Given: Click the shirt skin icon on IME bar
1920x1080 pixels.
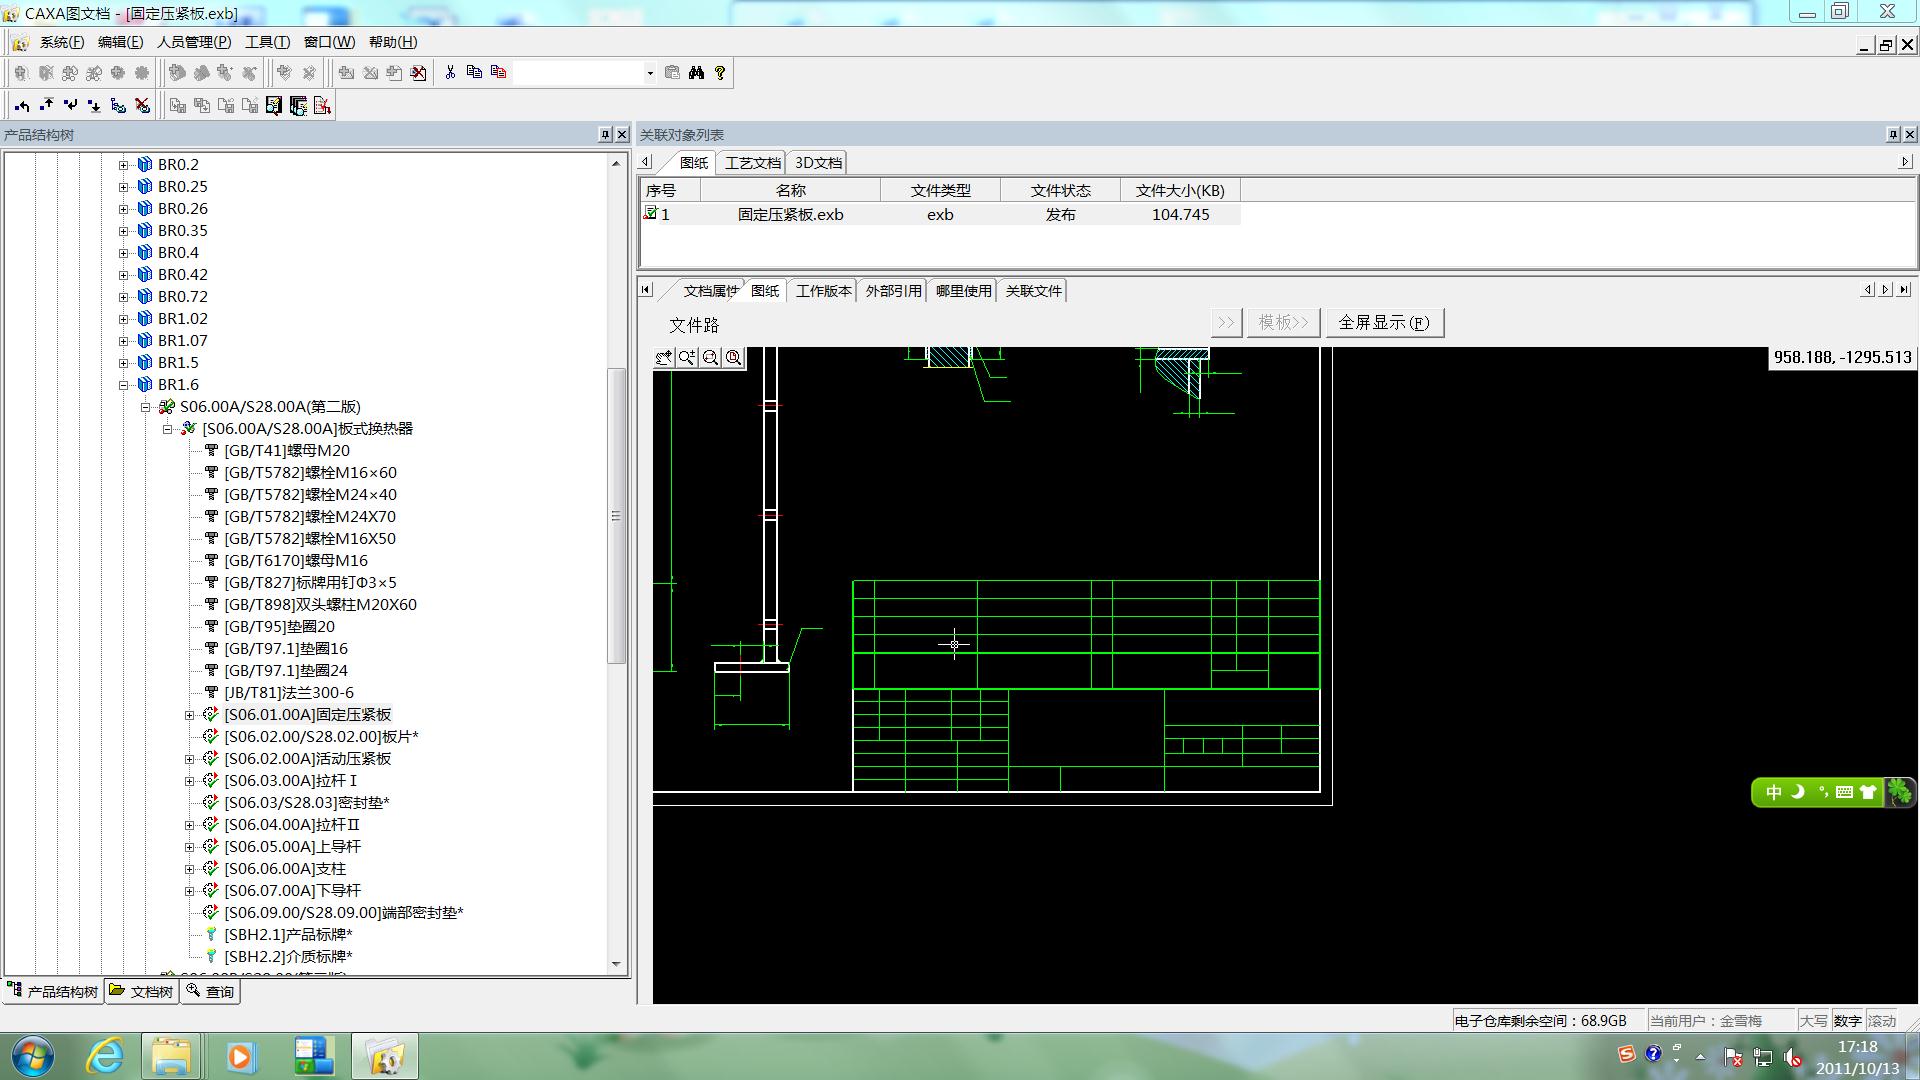Looking at the screenshot, I should click(x=1868, y=792).
